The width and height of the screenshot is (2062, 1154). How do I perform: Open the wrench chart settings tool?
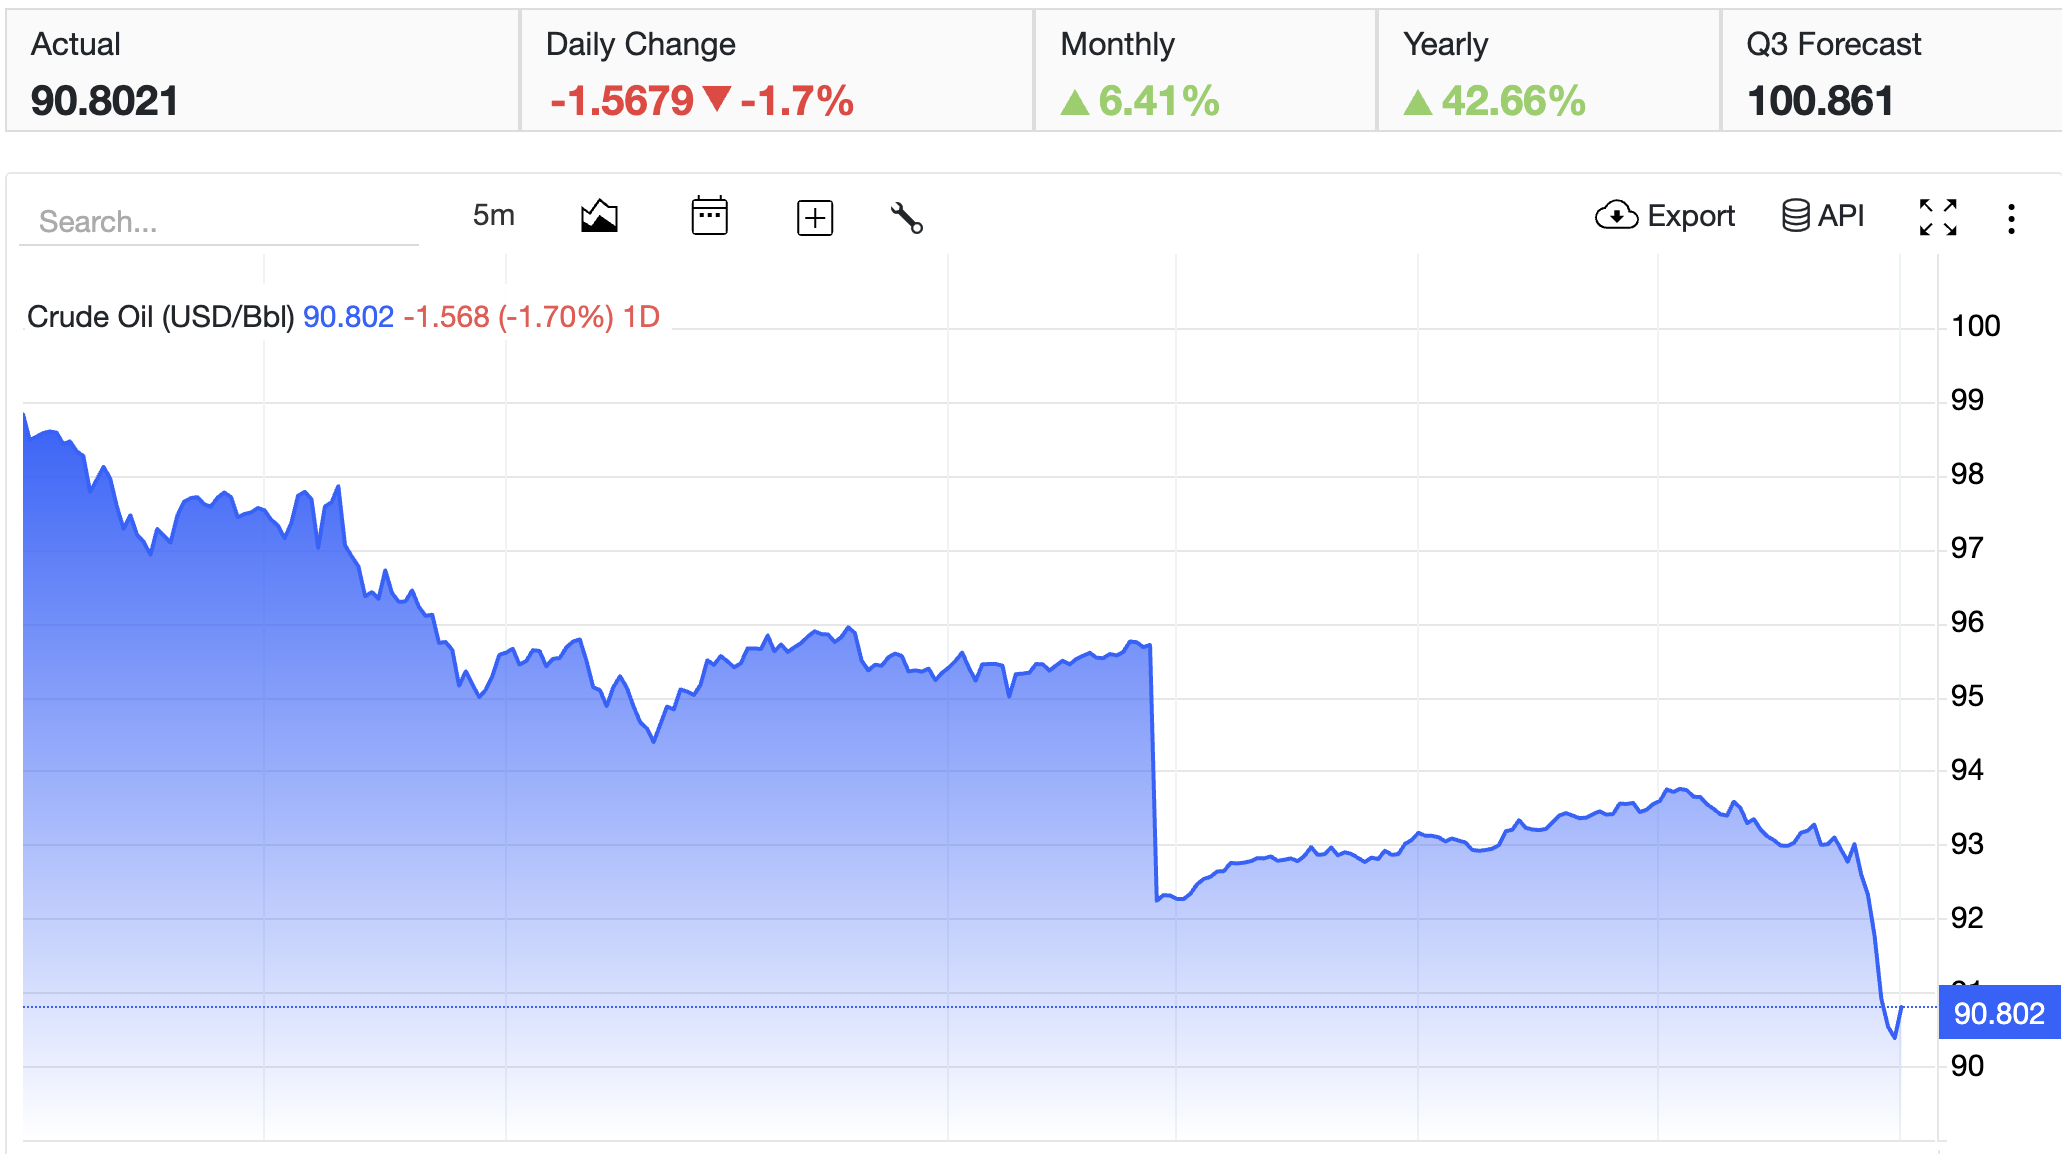pyautogui.click(x=906, y=217)
